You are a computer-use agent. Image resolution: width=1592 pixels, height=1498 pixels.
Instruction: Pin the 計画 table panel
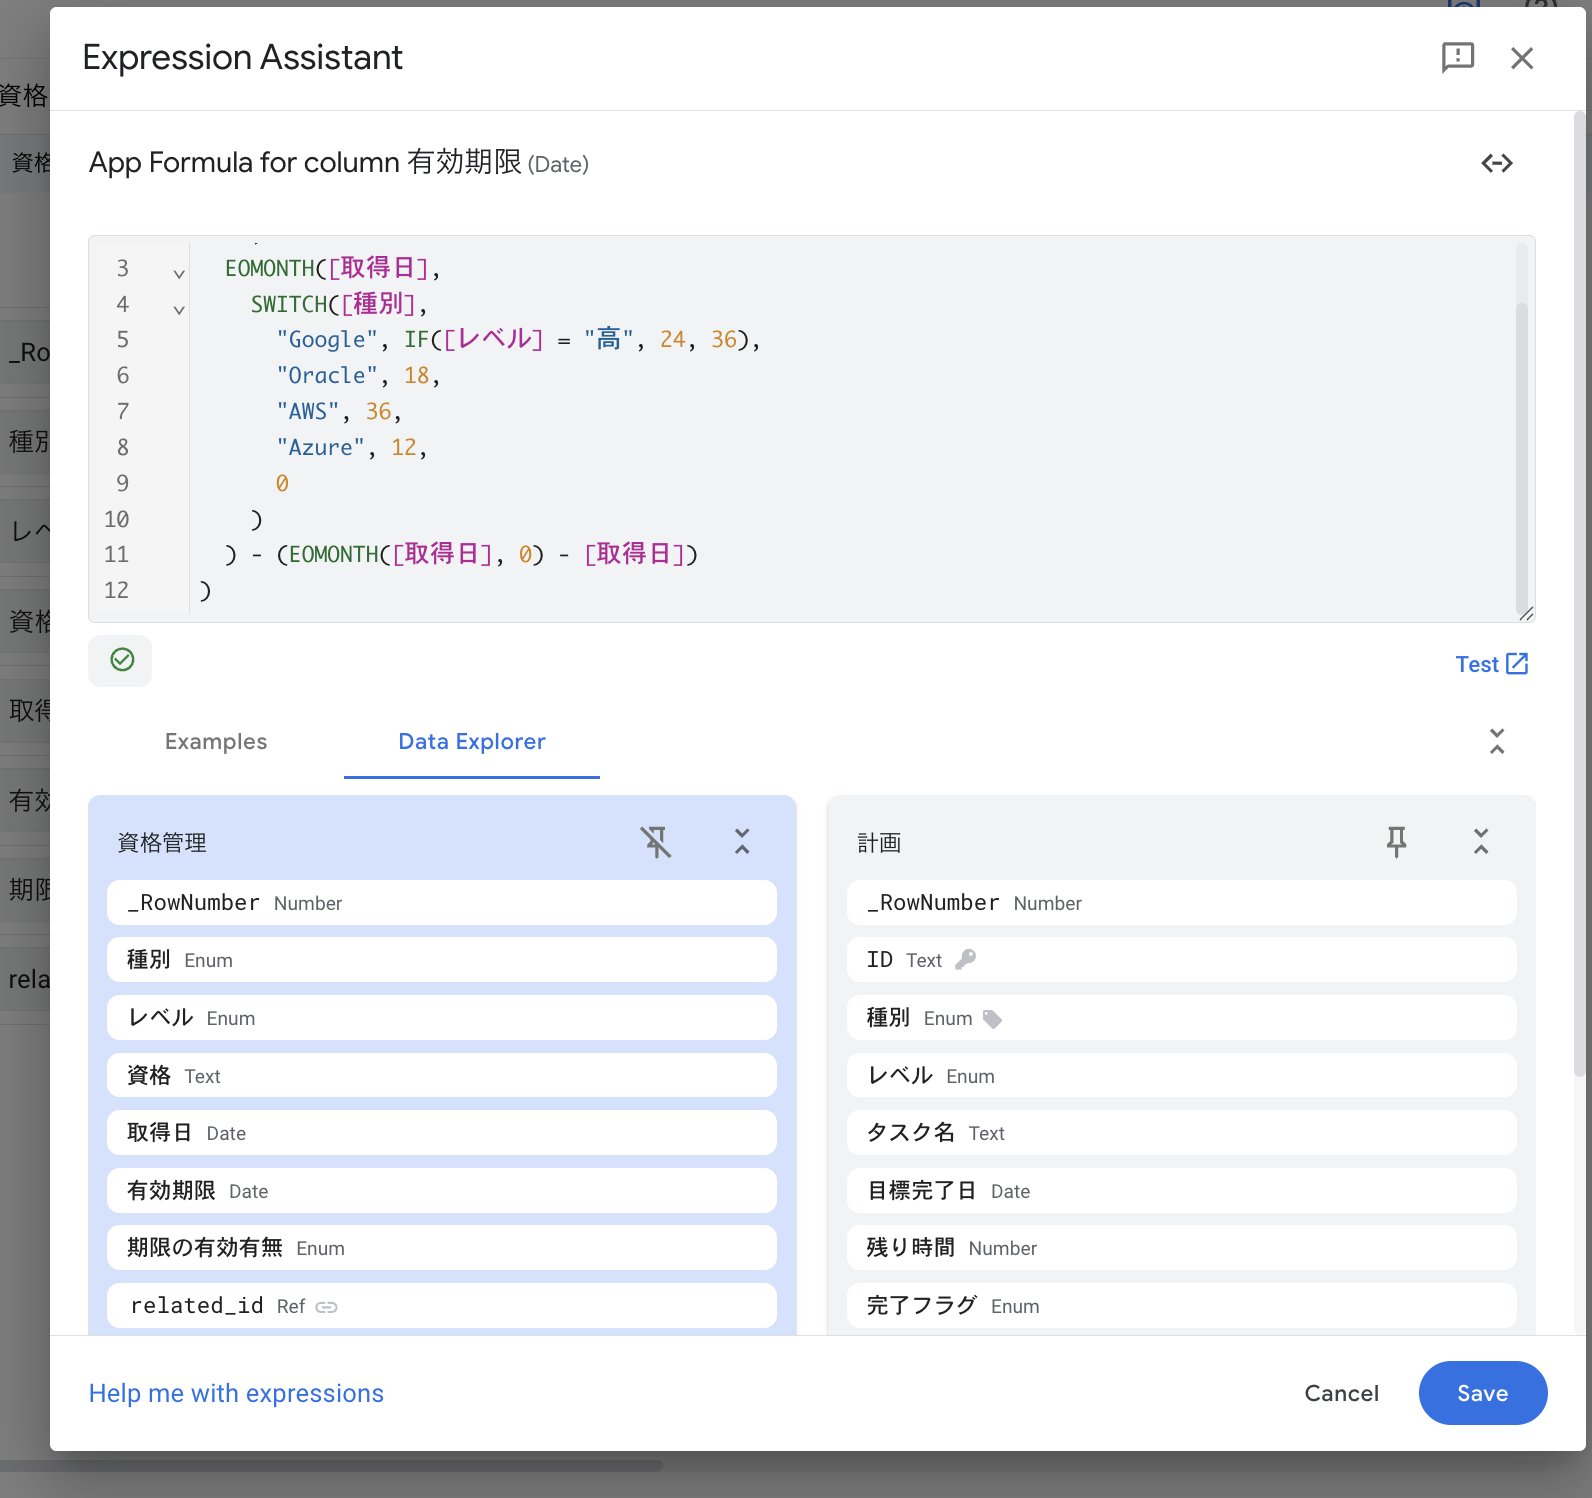pos(1396,842)
